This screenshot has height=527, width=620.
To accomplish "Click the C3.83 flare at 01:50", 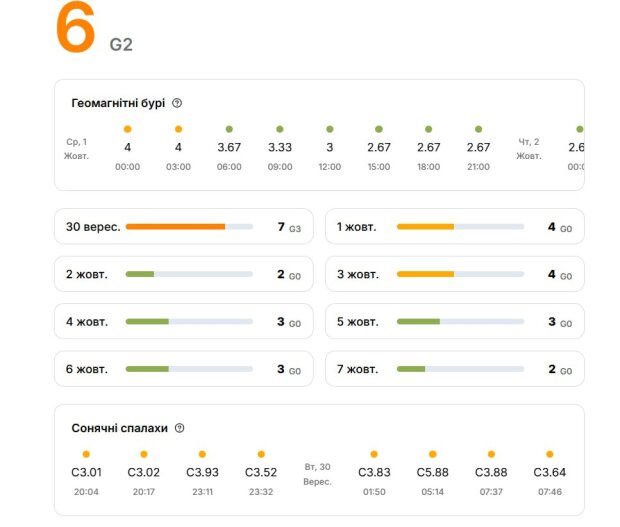I will click(374, 472).
